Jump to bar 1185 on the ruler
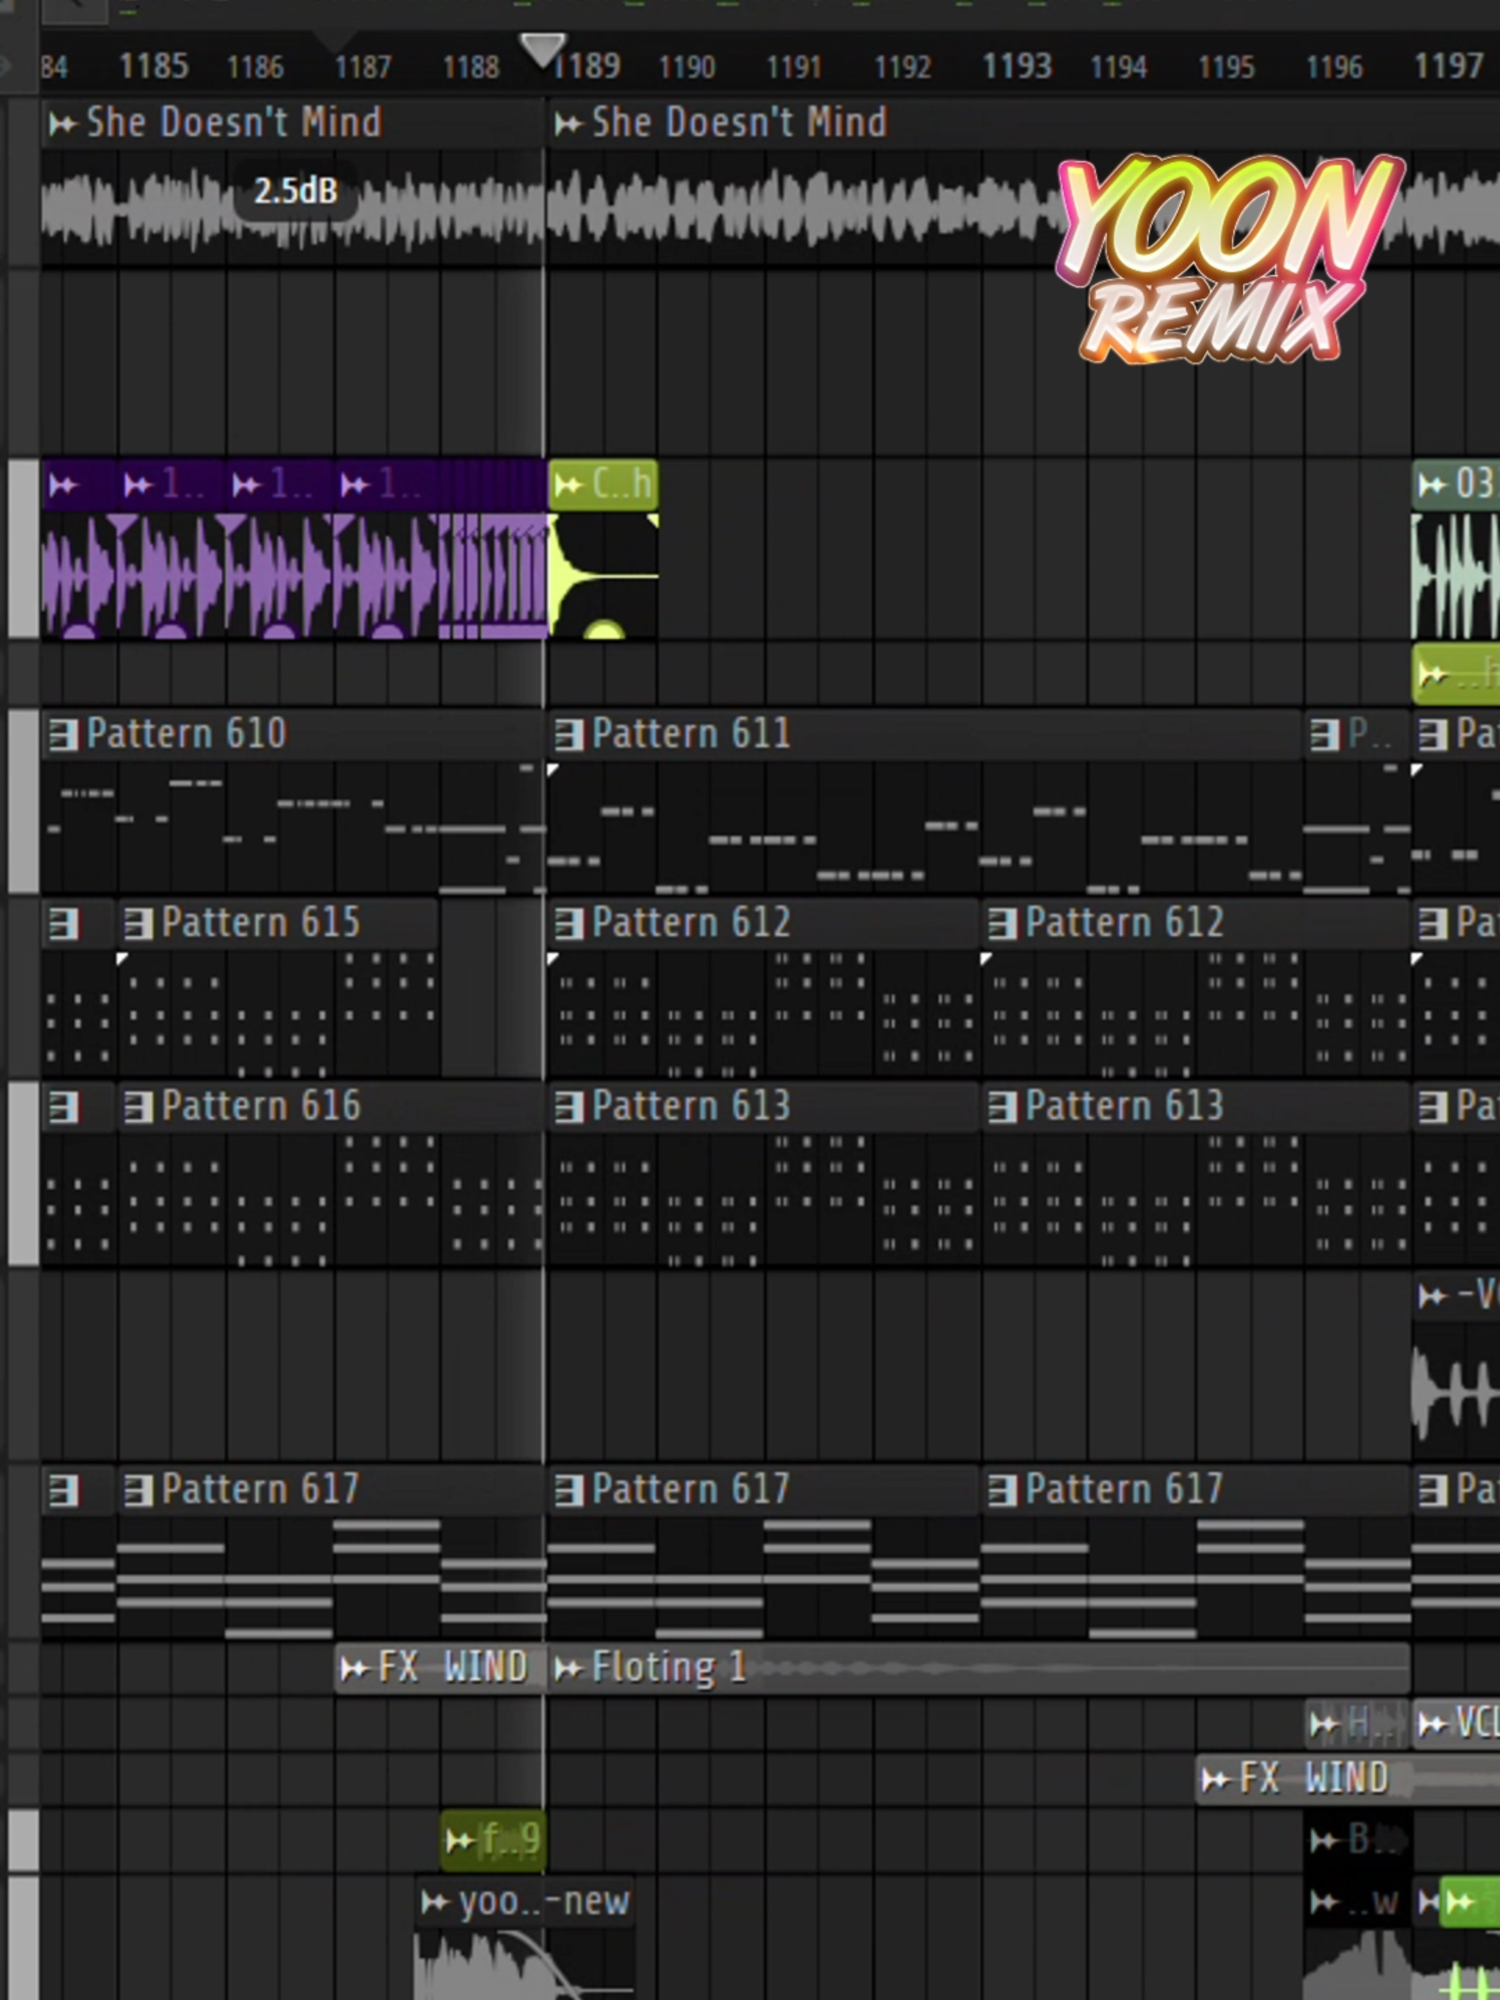 pos(153,66)
